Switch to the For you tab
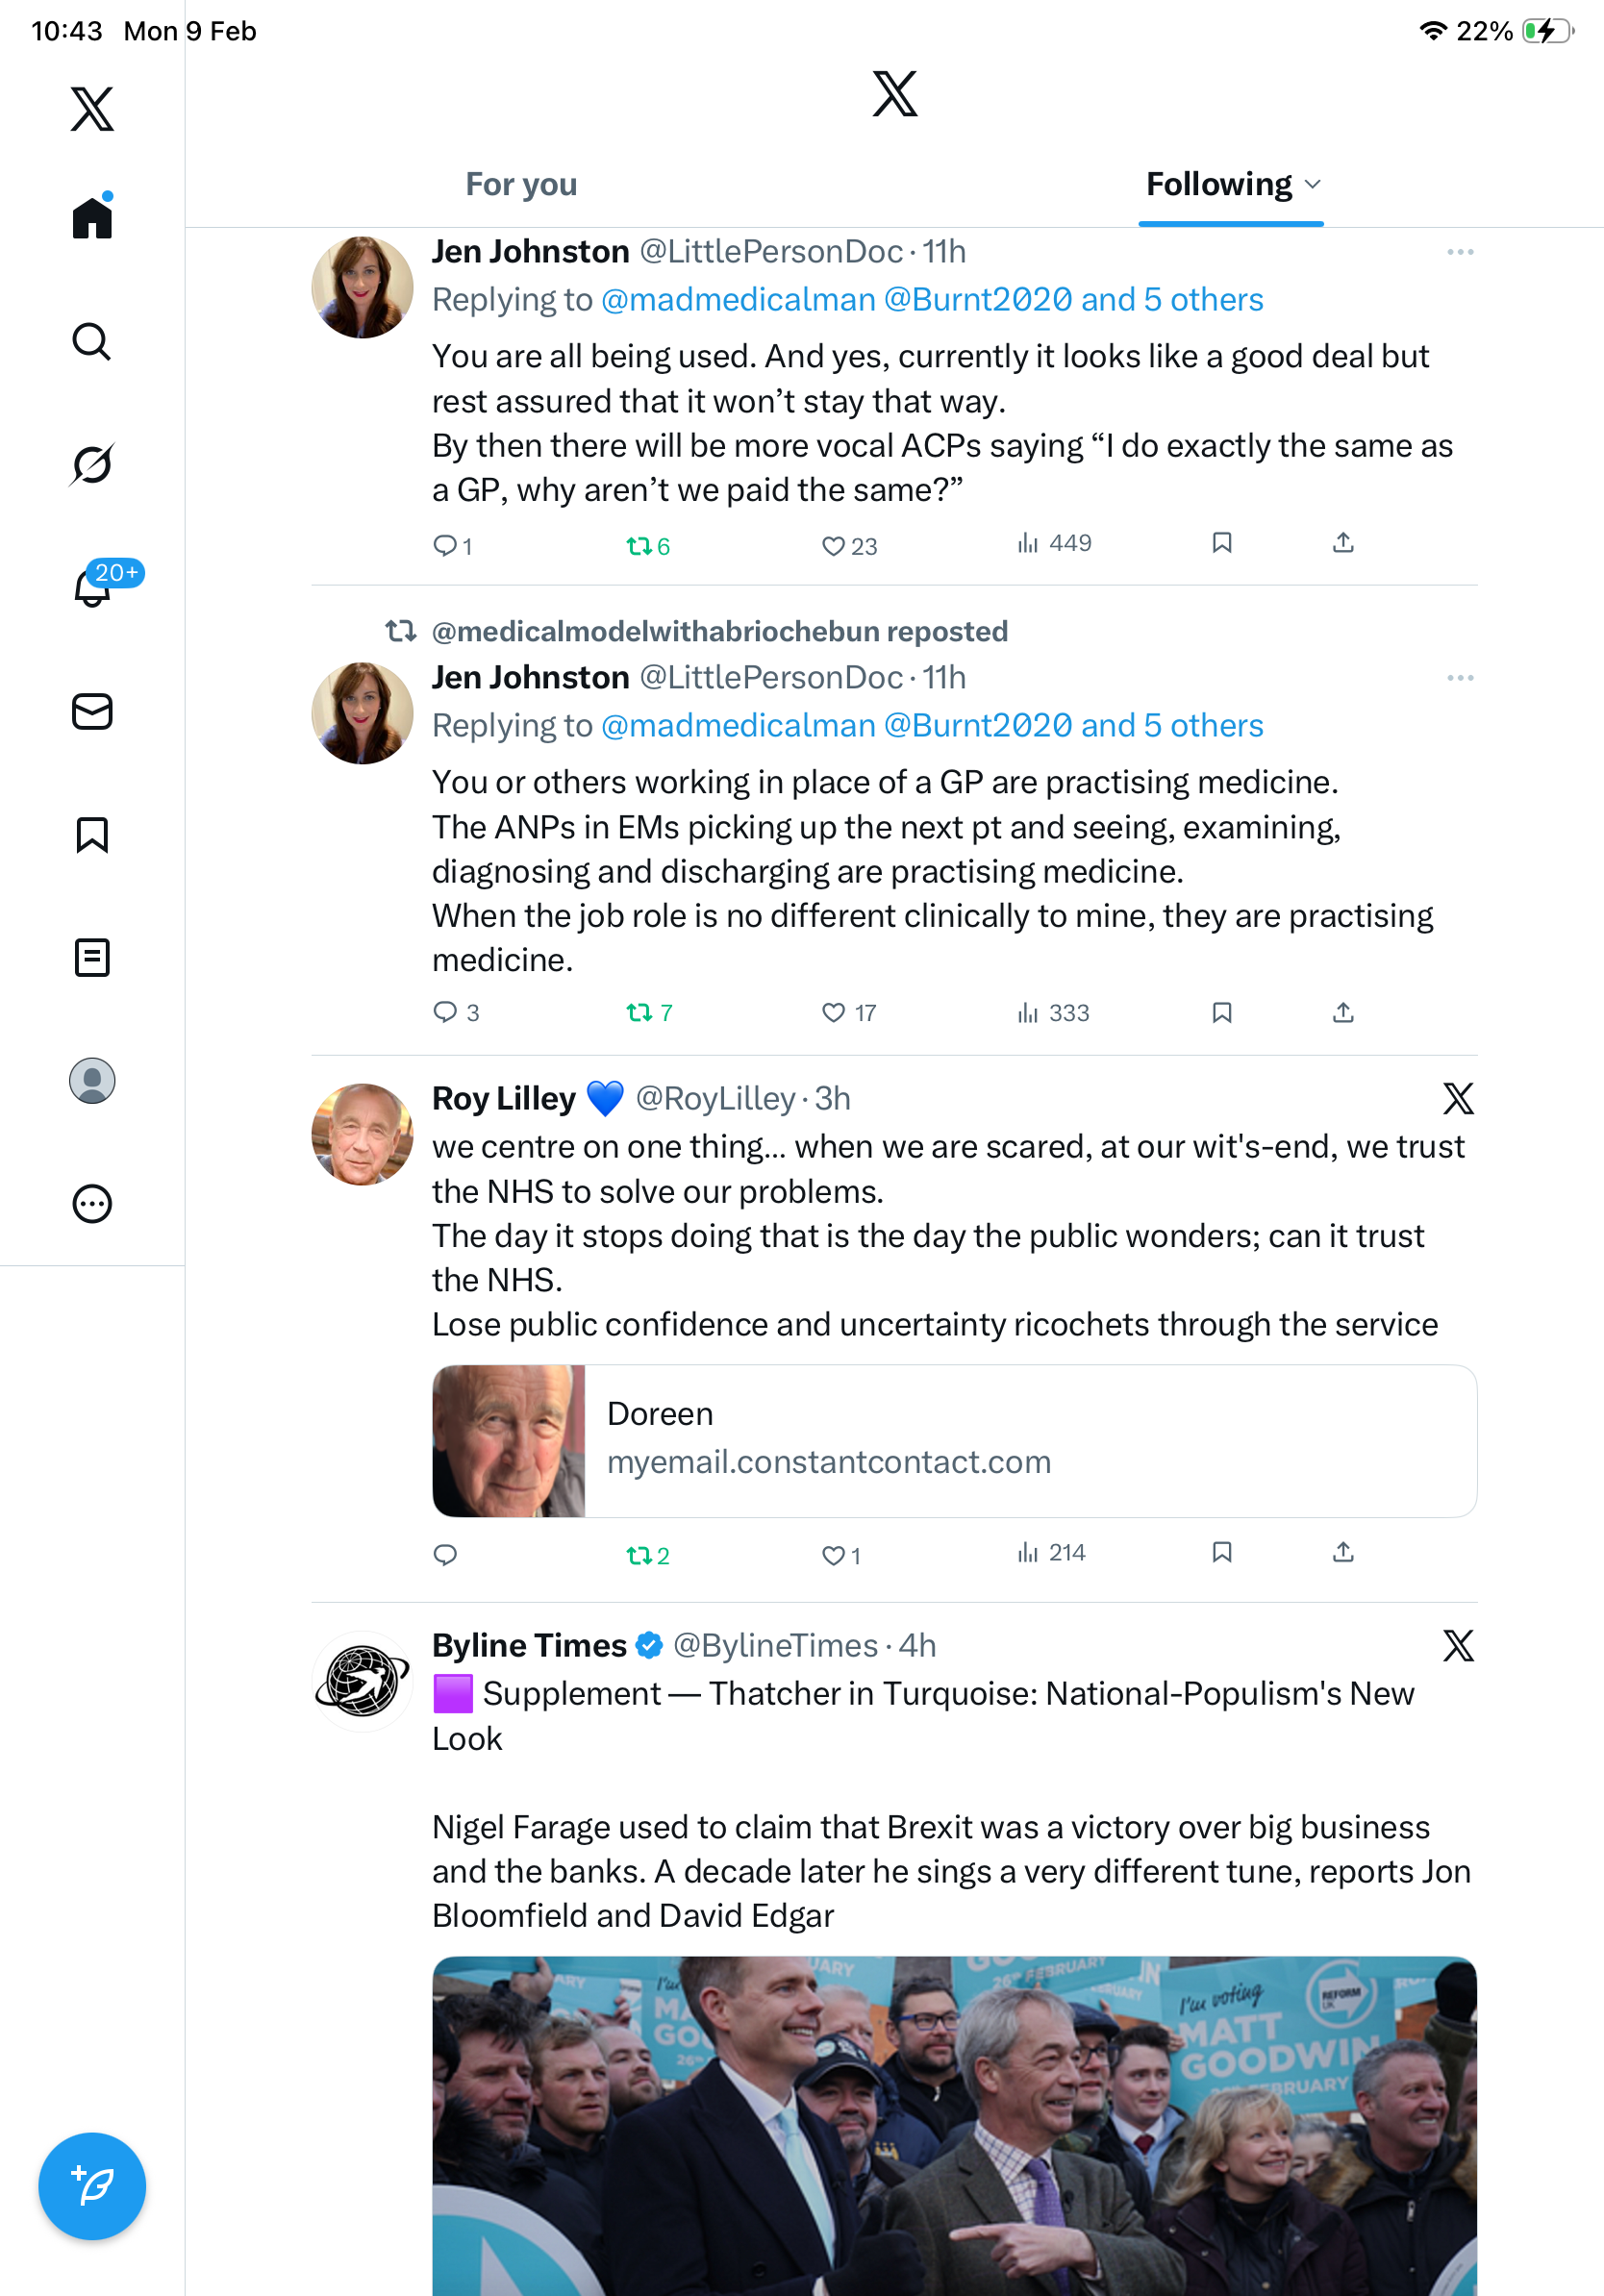The height and width of the screenshot is (2296, 1604). pos(521,185)
